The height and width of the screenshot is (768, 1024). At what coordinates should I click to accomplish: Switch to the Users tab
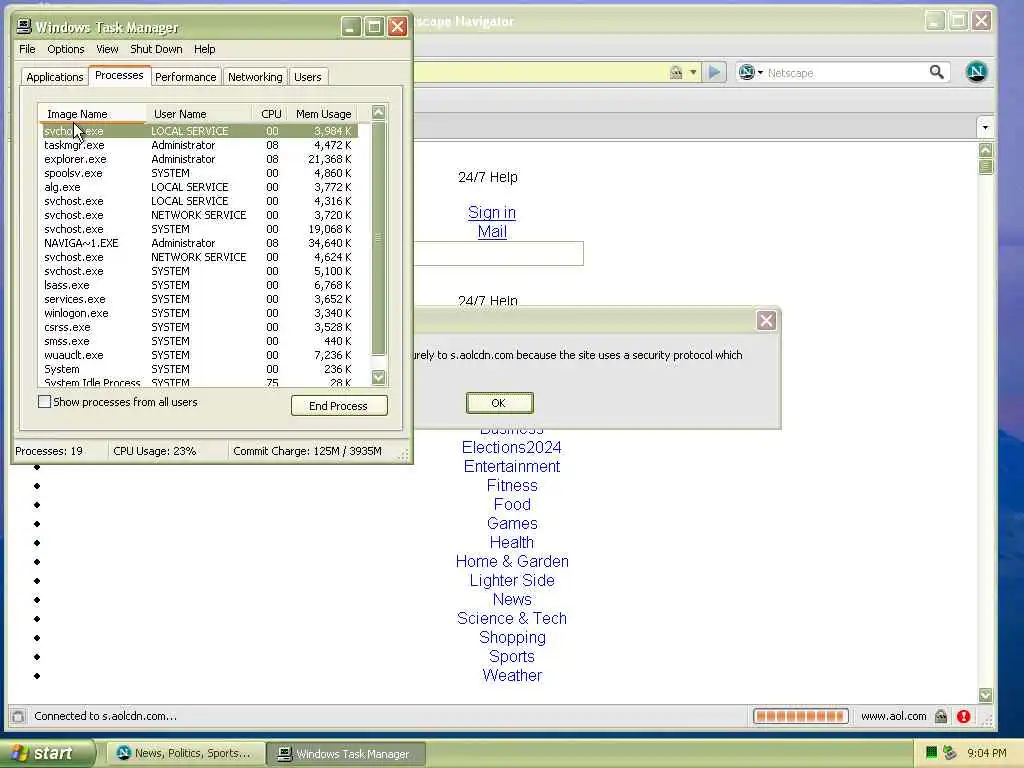(x=308, y=77)
